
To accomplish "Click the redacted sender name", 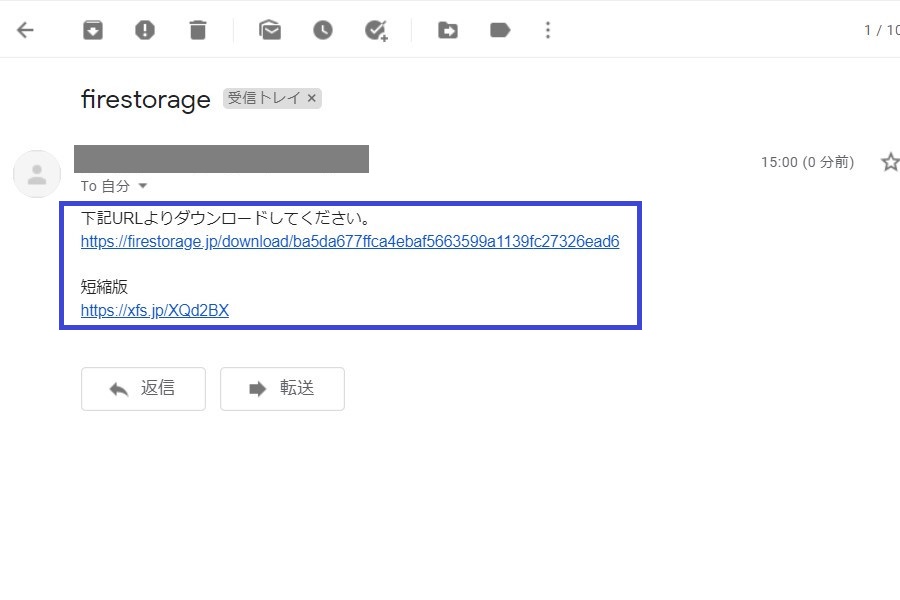I will click(221, 159).
